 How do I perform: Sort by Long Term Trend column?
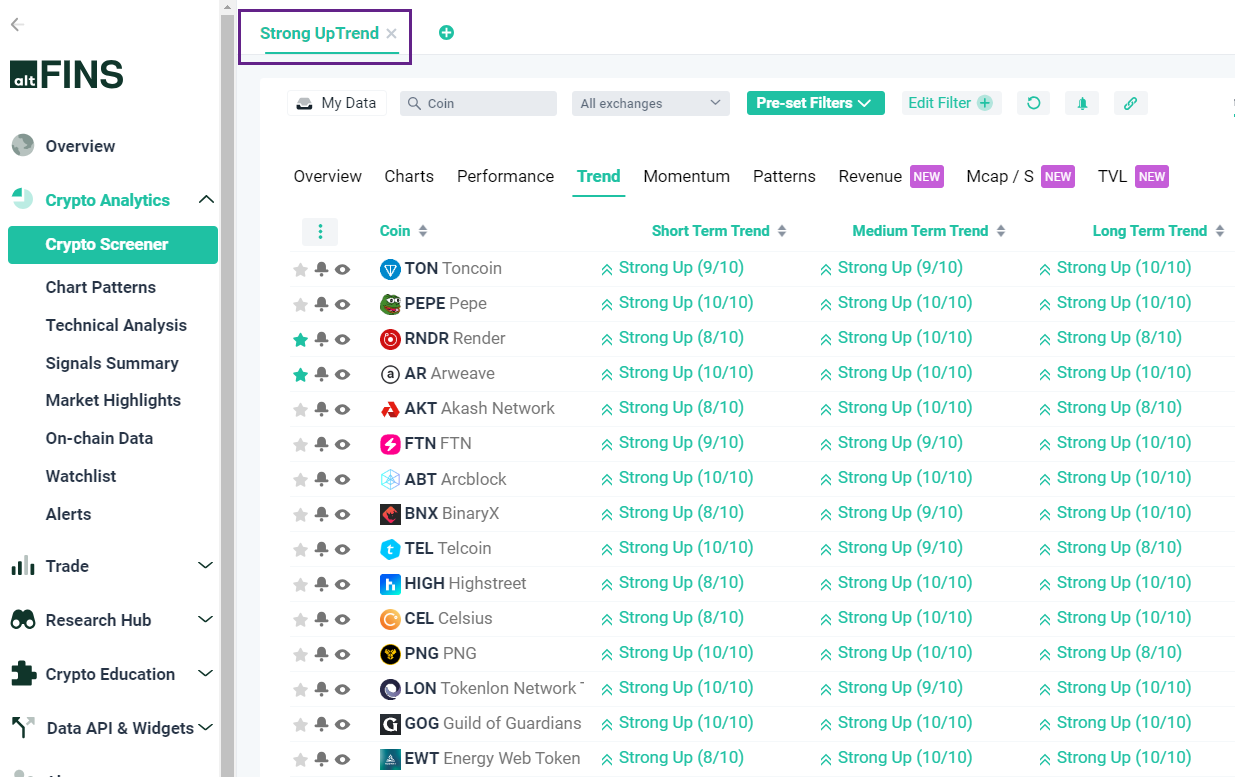[1158, 231]
